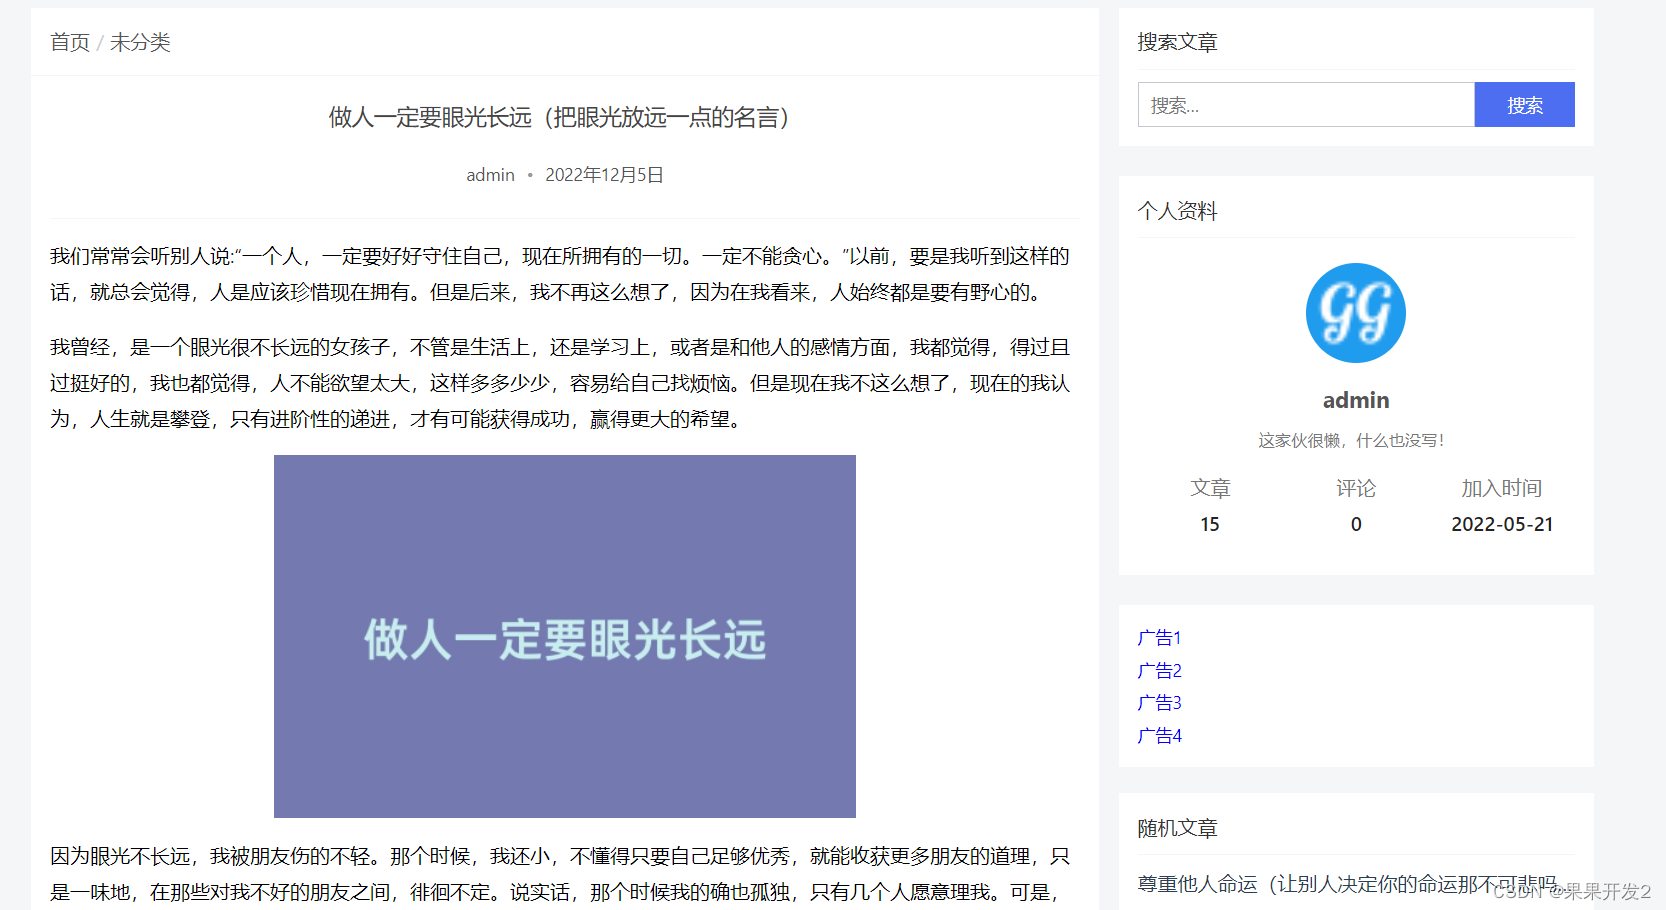
Task: Open the 广告1 advertisement link
Action: click(x=1159, y=637)
